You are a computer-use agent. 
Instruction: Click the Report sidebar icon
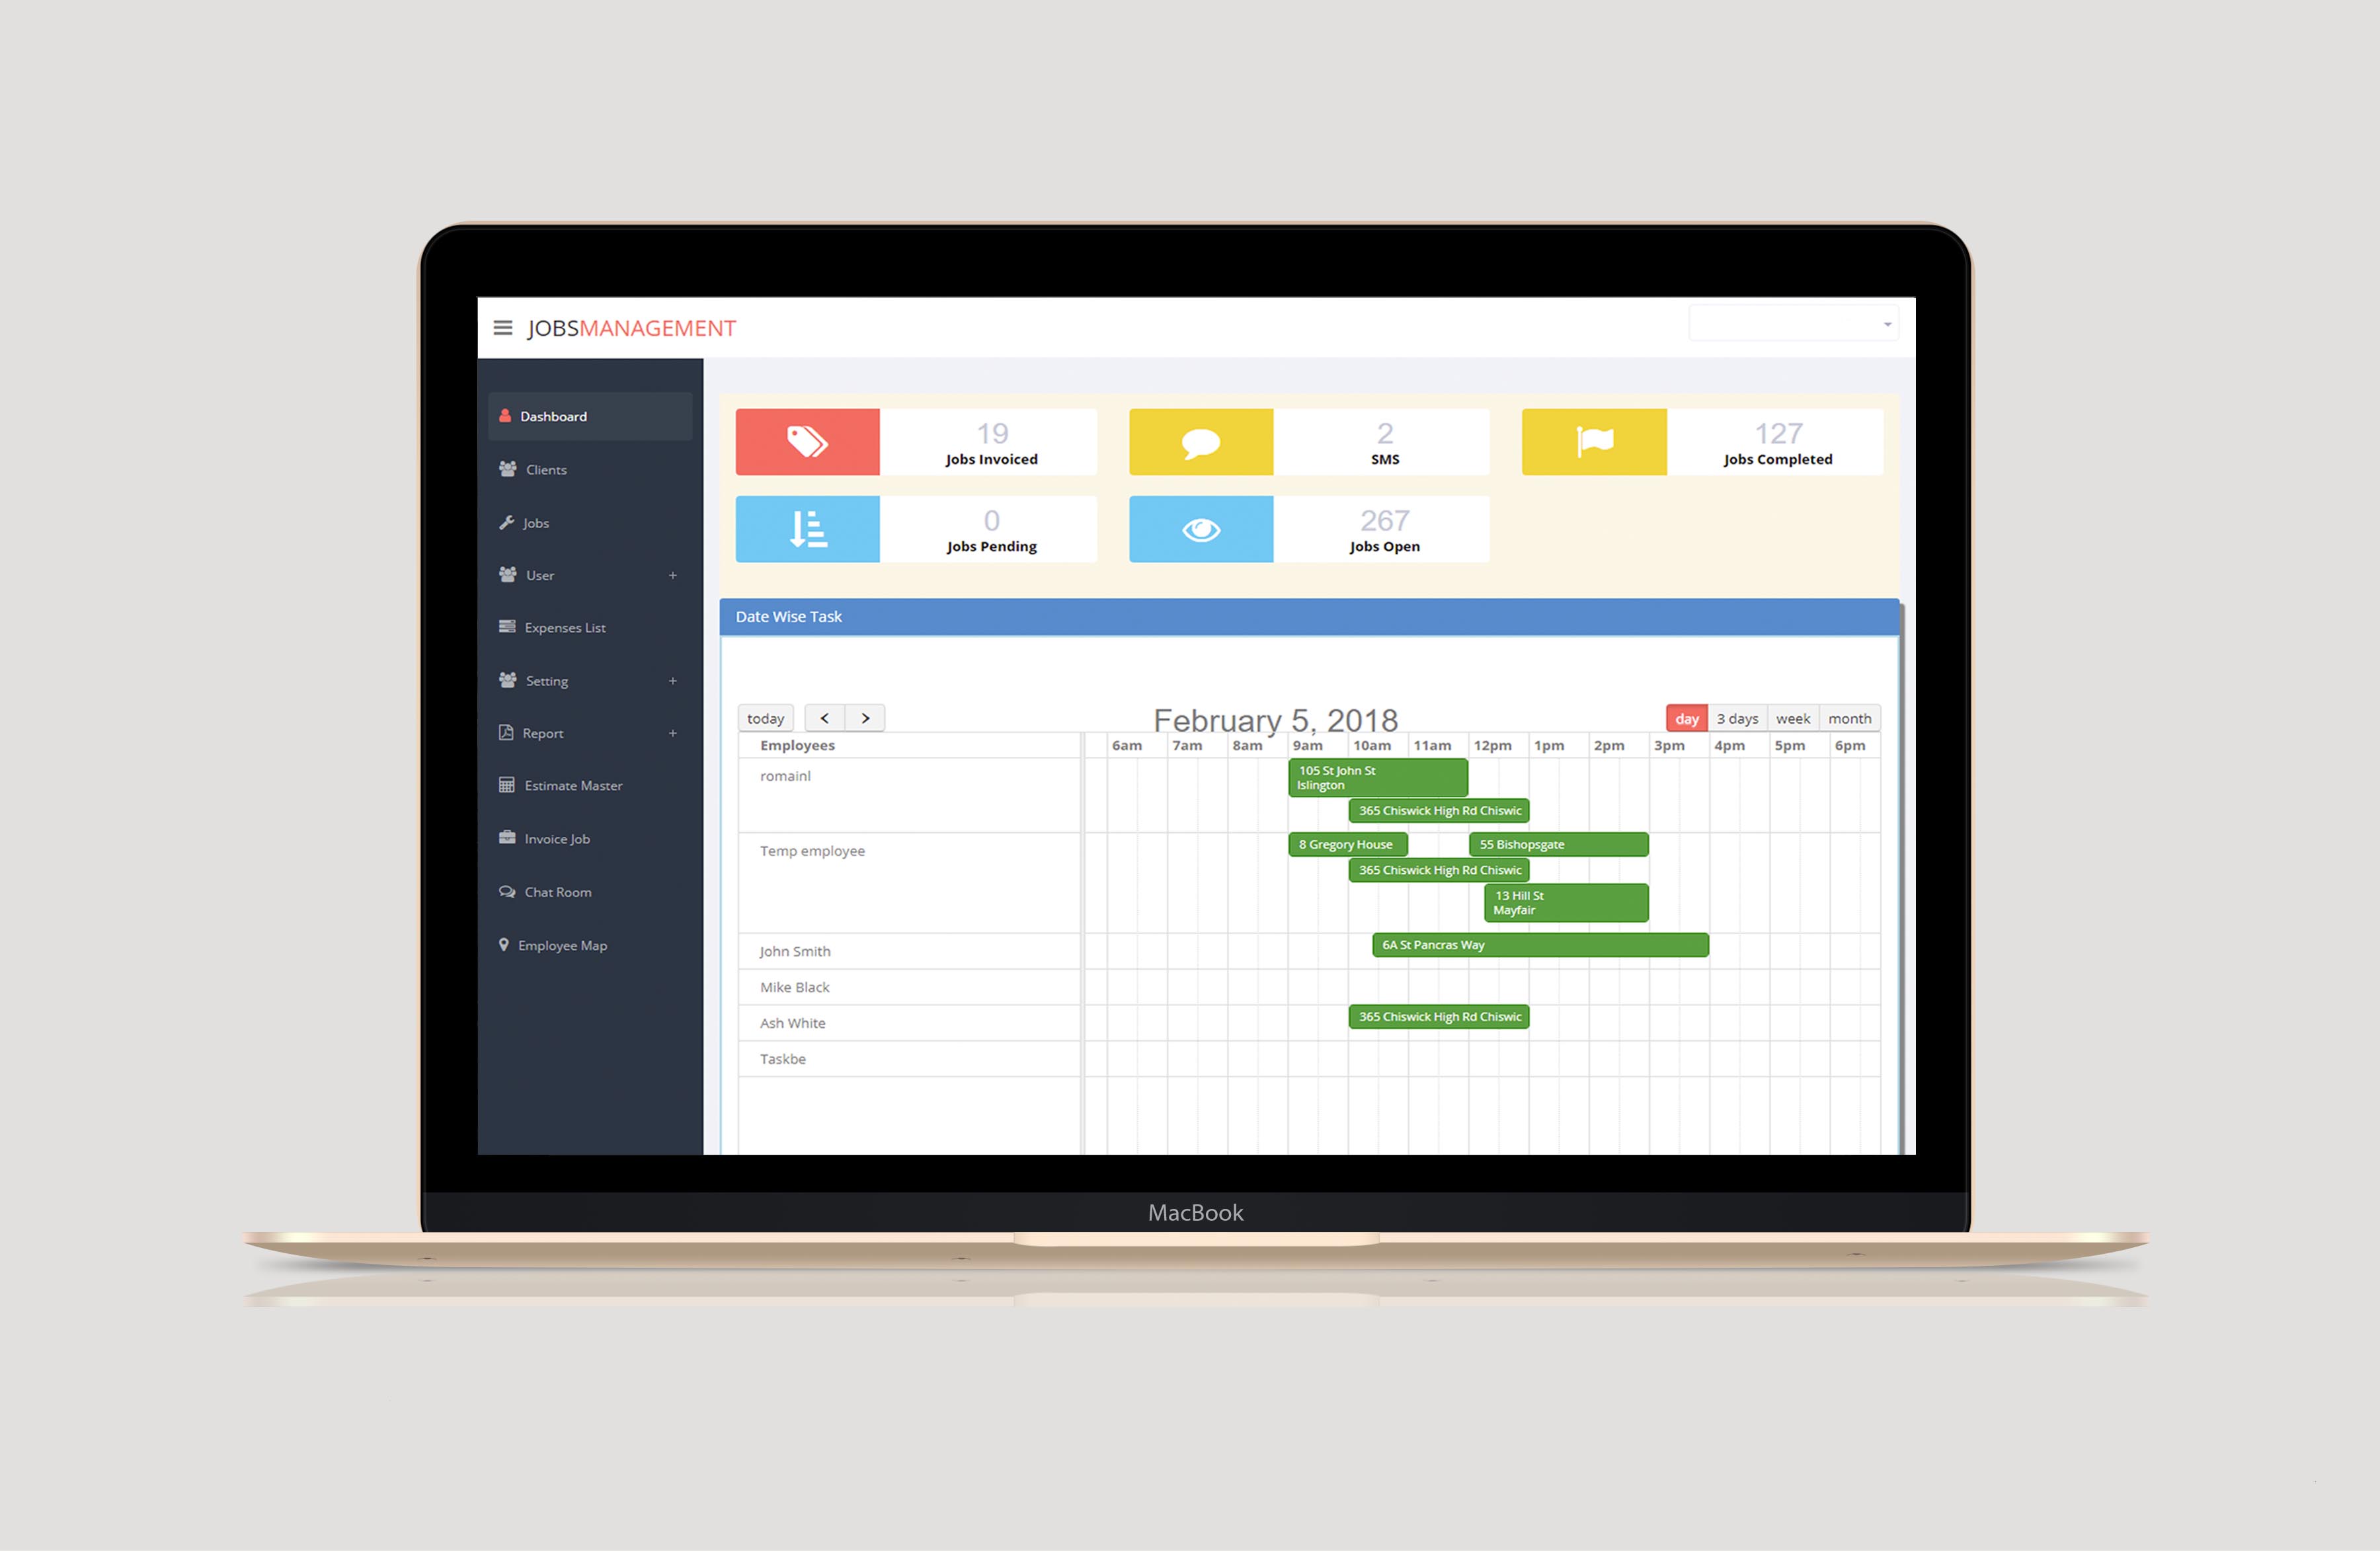[x=505, y=735]
